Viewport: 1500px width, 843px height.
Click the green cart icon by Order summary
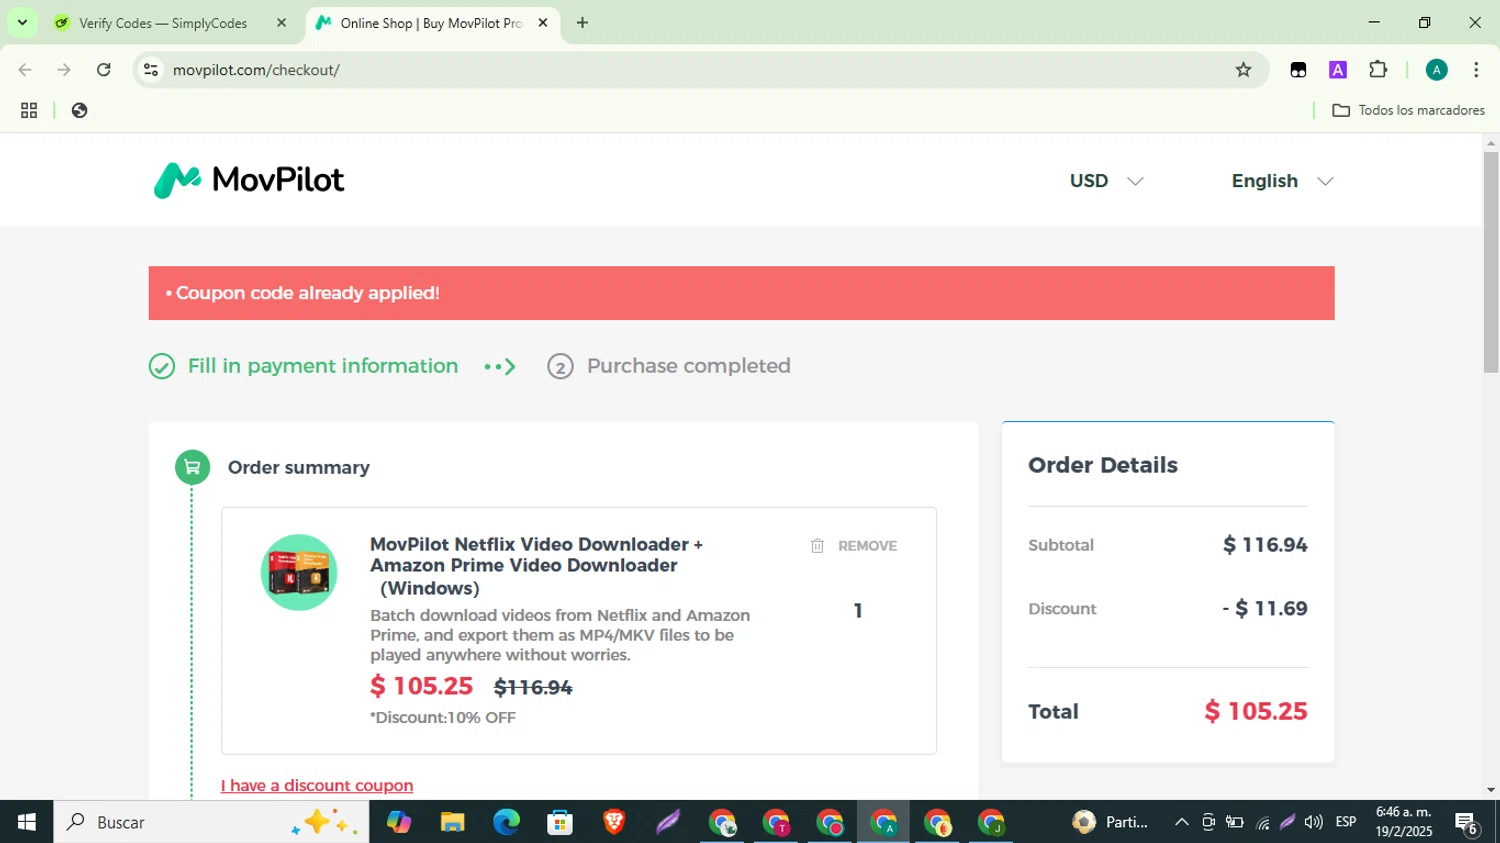(x=192, y=467)
